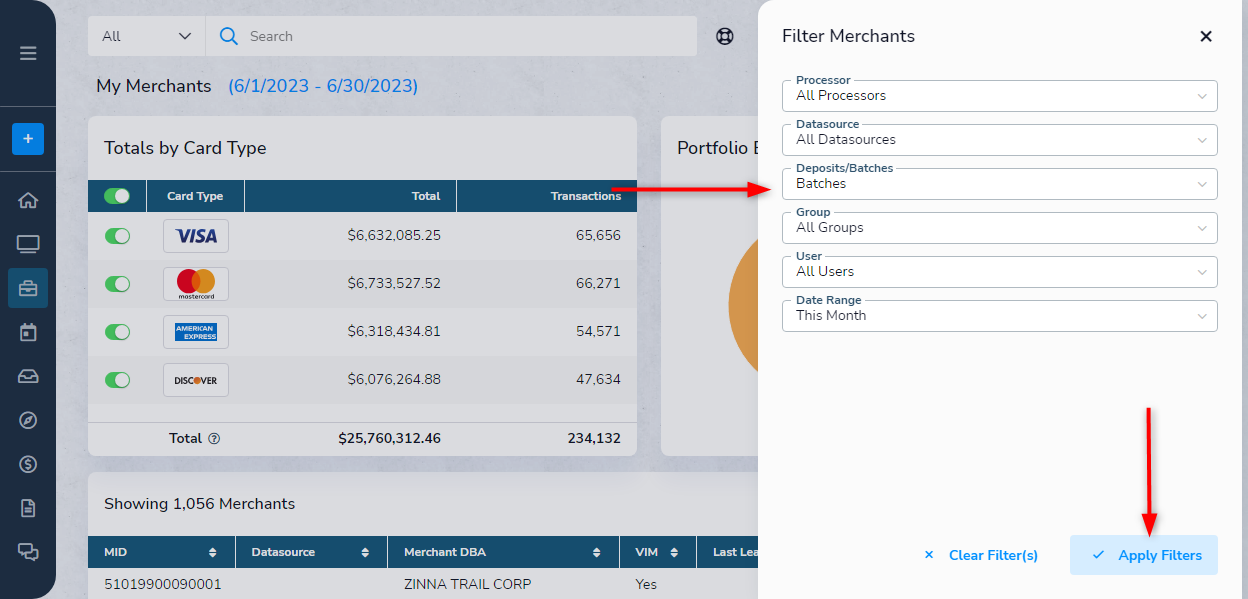
Task: Toggle all card types in header
Action: pos(117,196)
